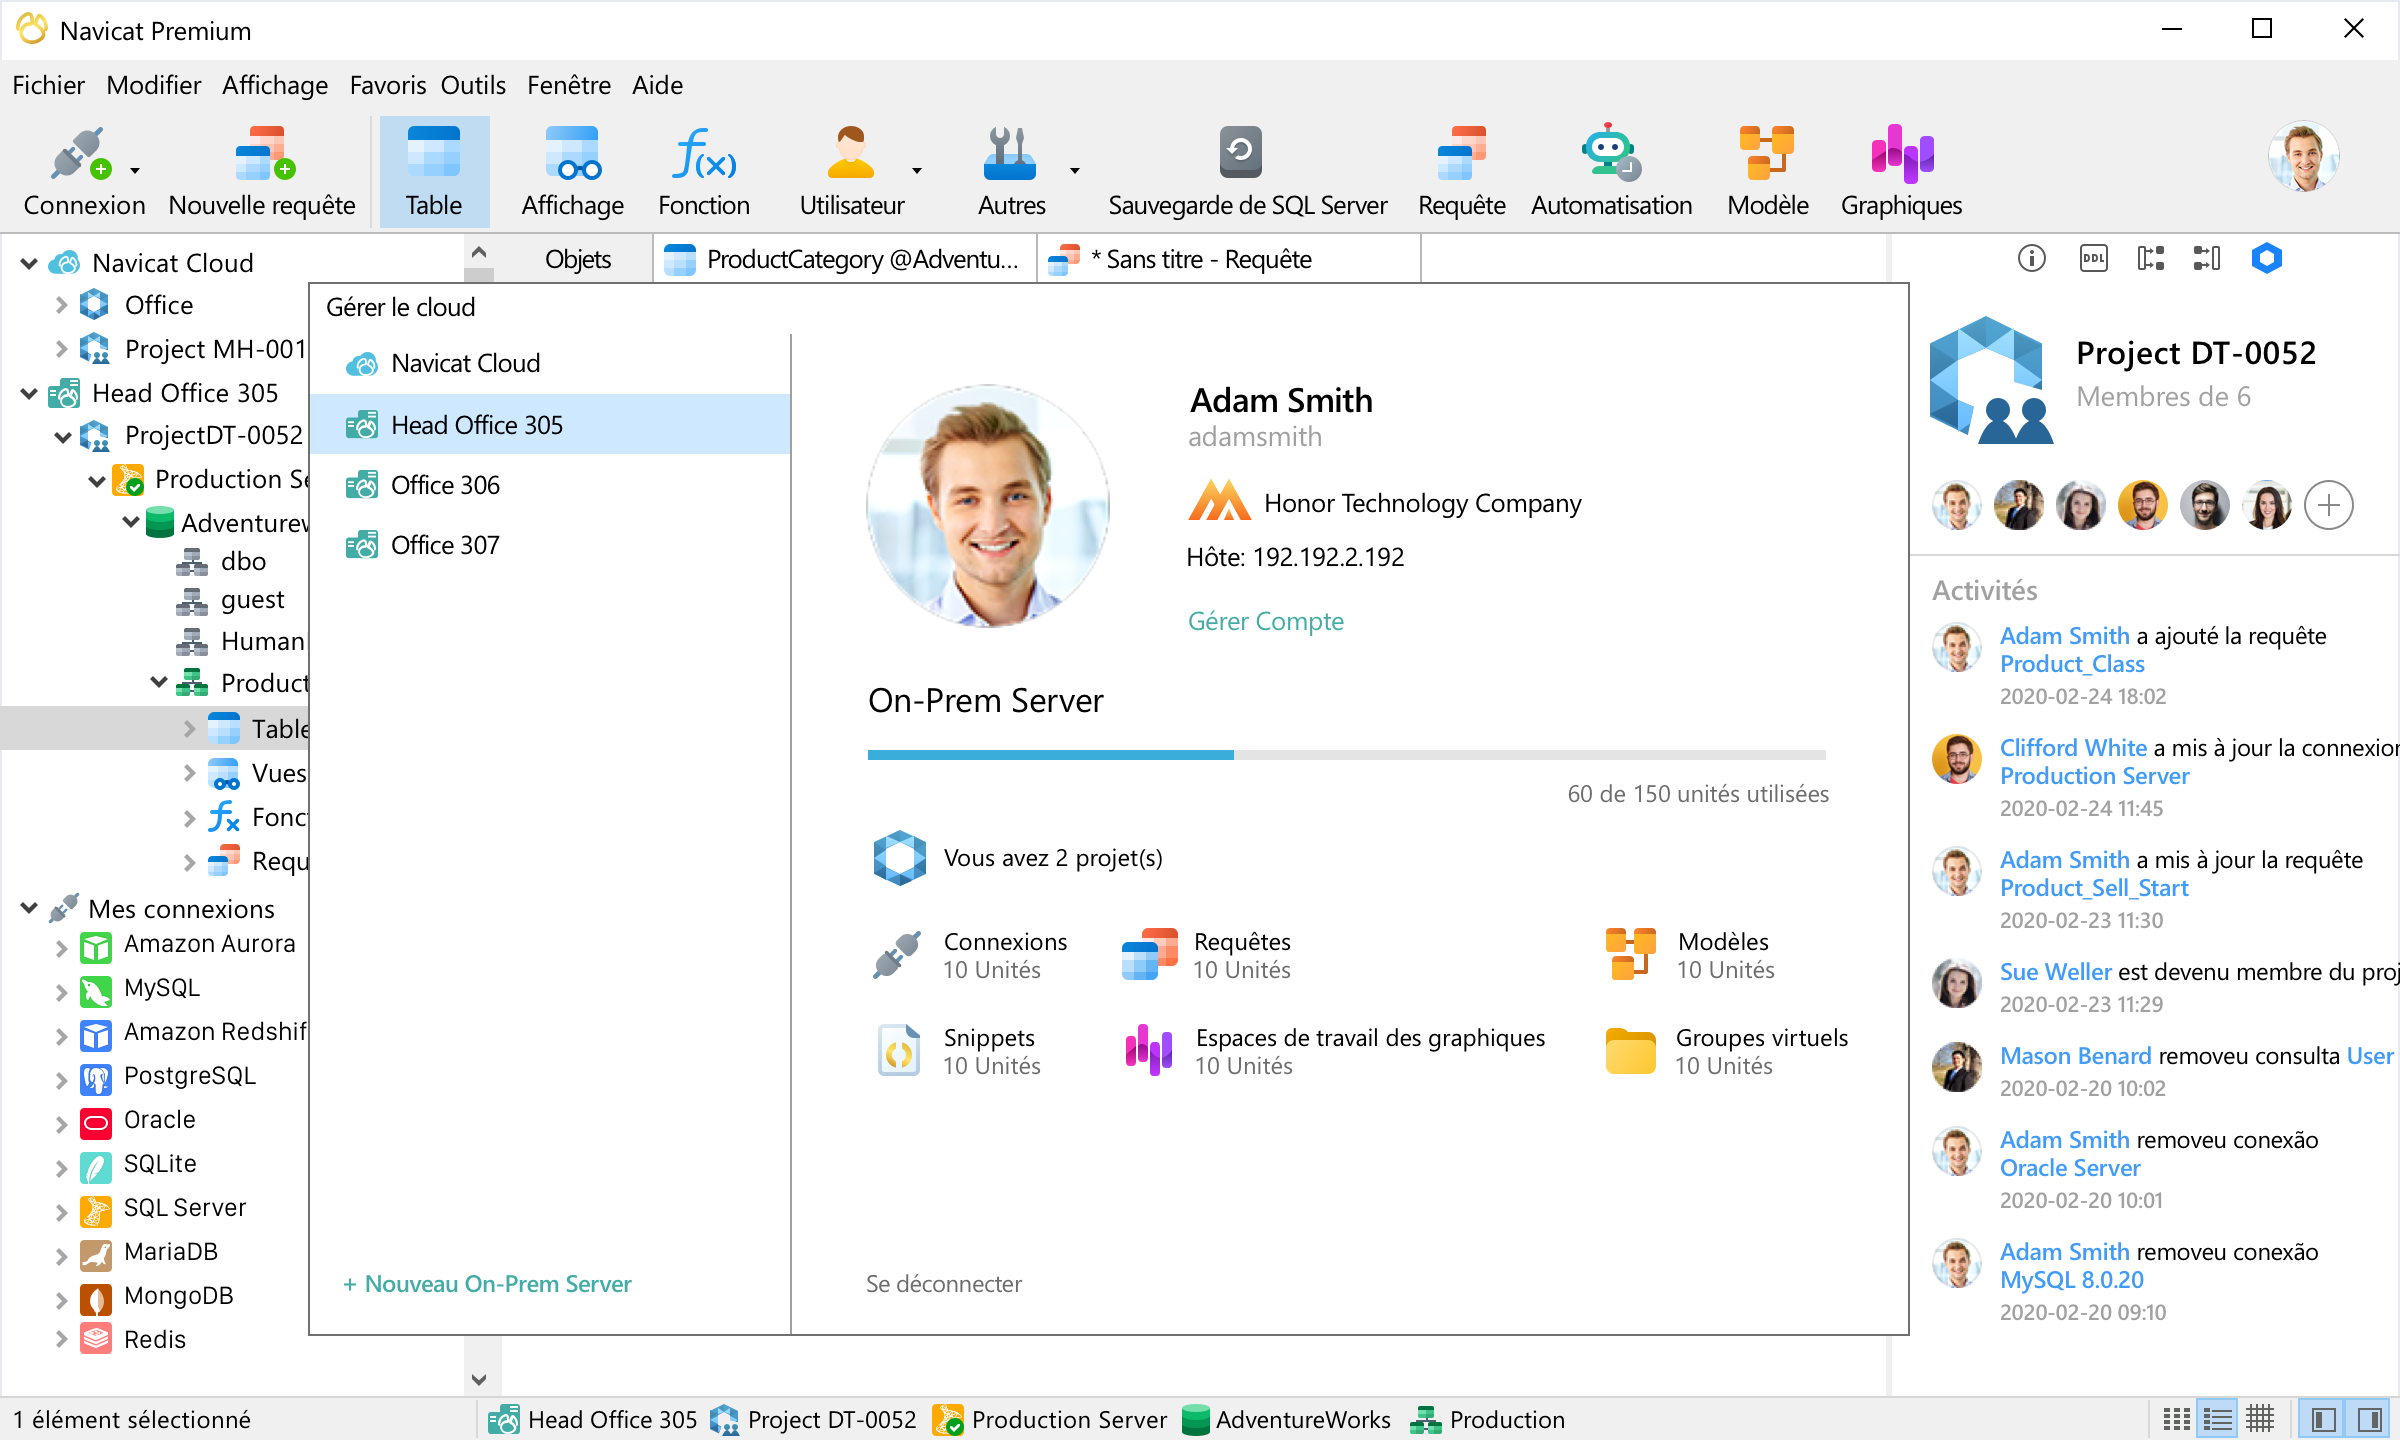Click the Sue Weller activity link
Screen dimensions: 2400x1440
tap(2055, 972)
